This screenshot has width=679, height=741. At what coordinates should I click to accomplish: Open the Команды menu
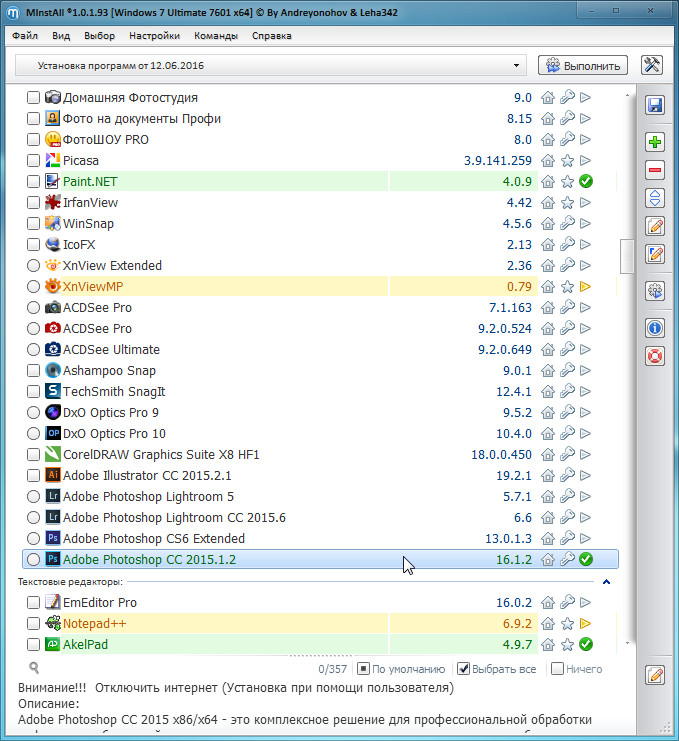215,36
